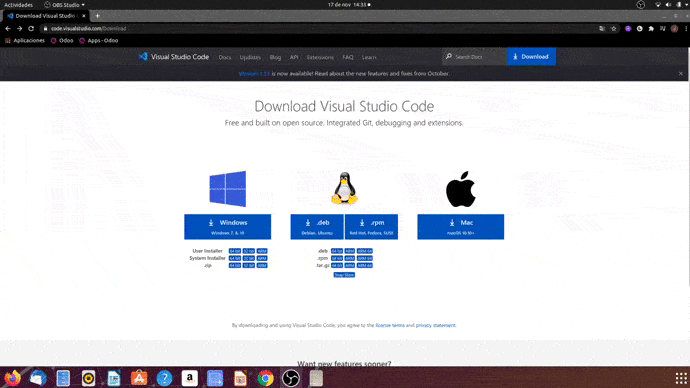690x388 pixels.
Task: Open the translate page icon in address bar
Action: (602, 29)
